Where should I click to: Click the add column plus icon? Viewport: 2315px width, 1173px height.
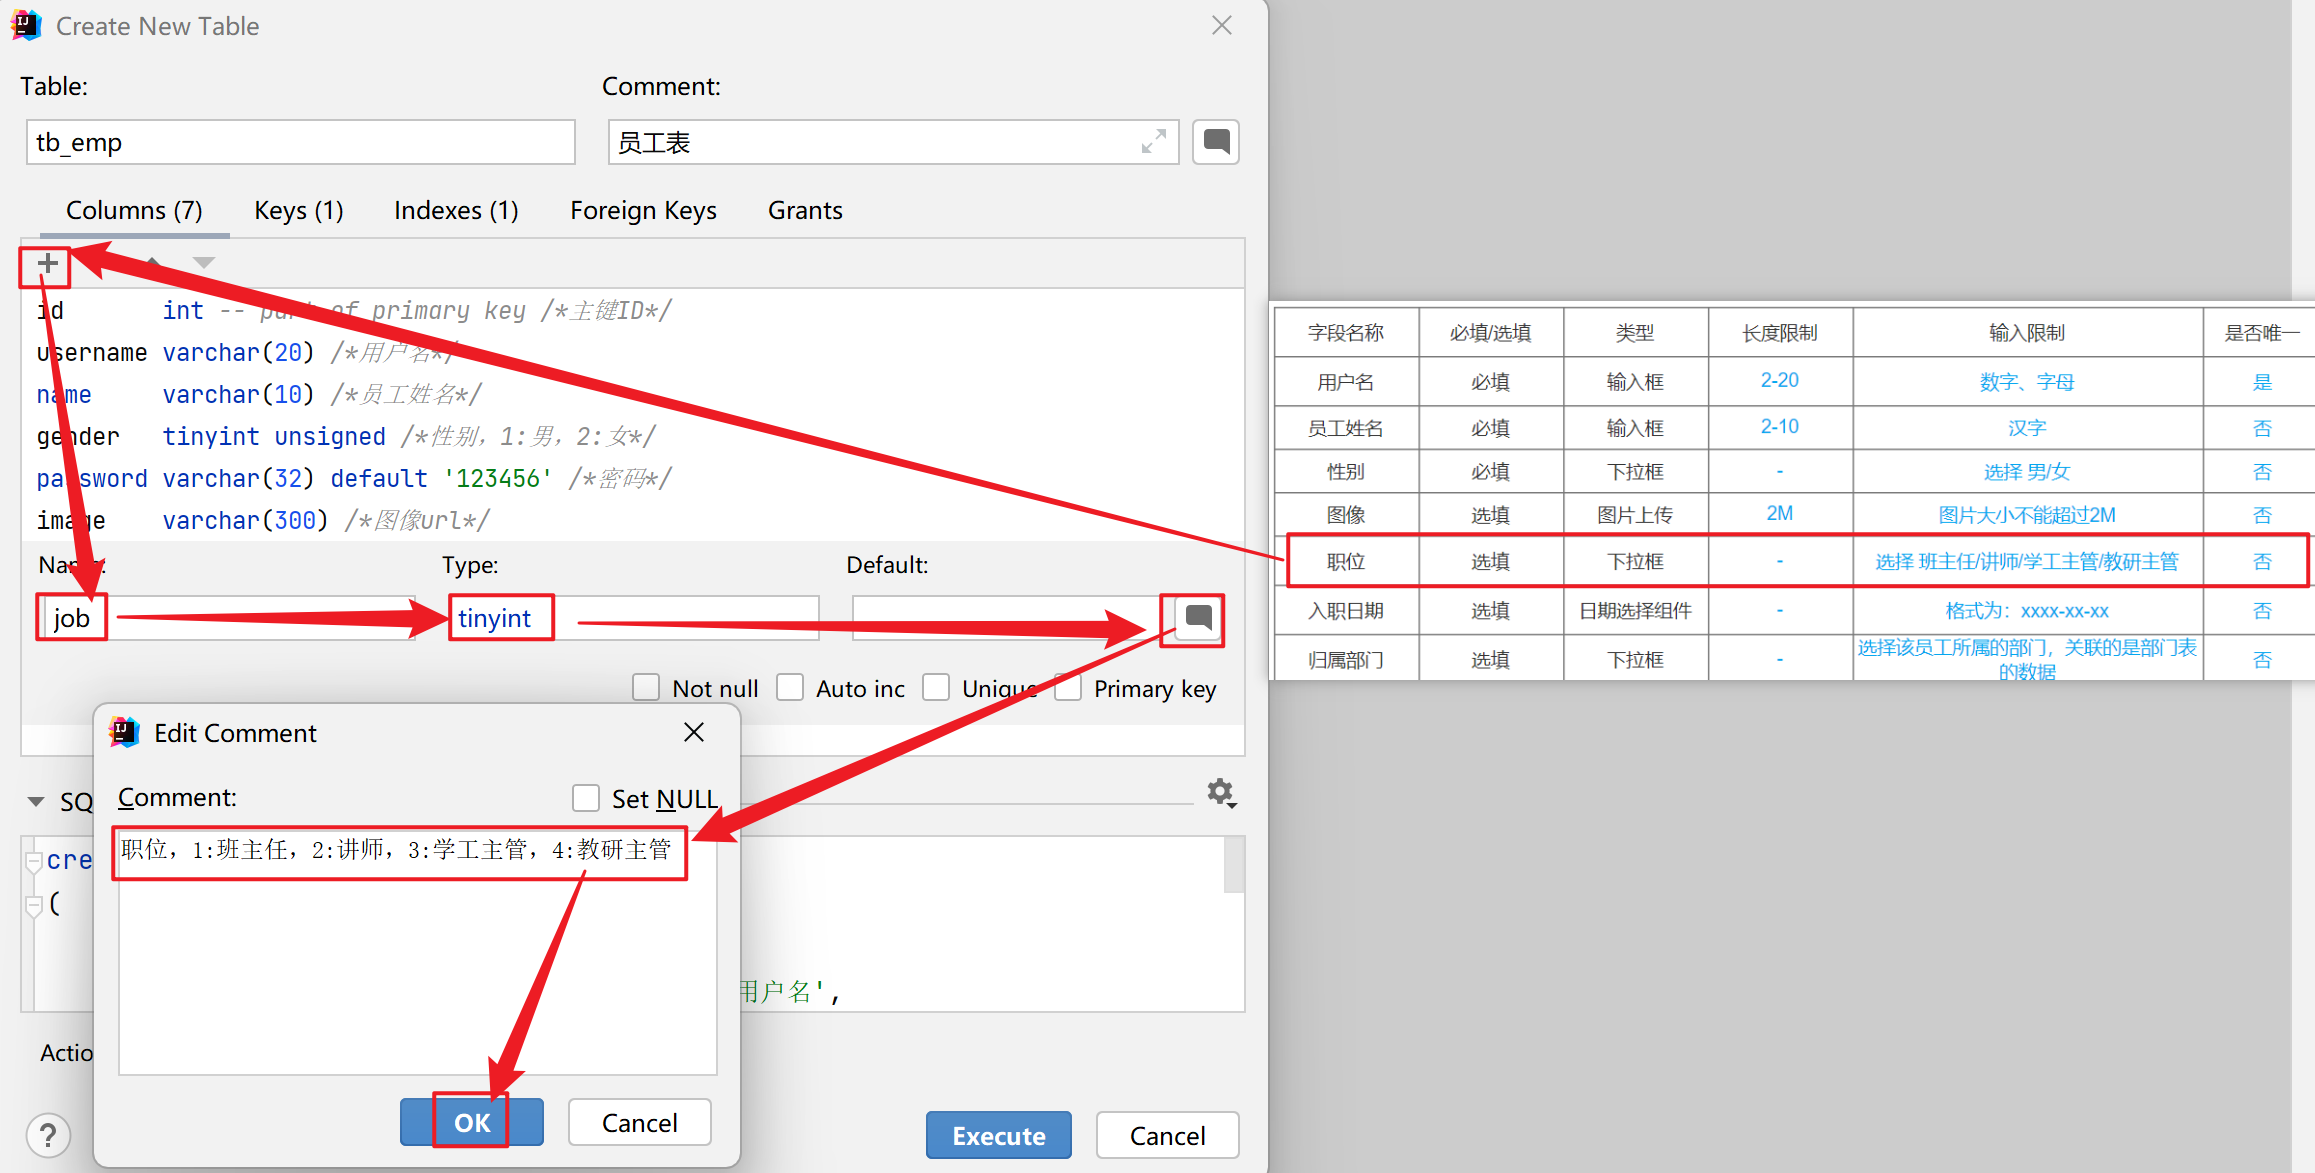click(47, 264)
